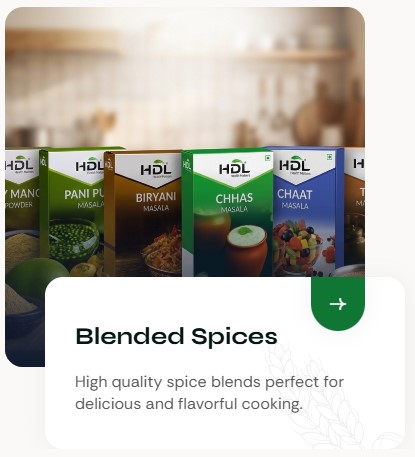Click the HDL logo on Biryani box
The height and width of the screenshot is (457, 415).
tap(156, 170)
